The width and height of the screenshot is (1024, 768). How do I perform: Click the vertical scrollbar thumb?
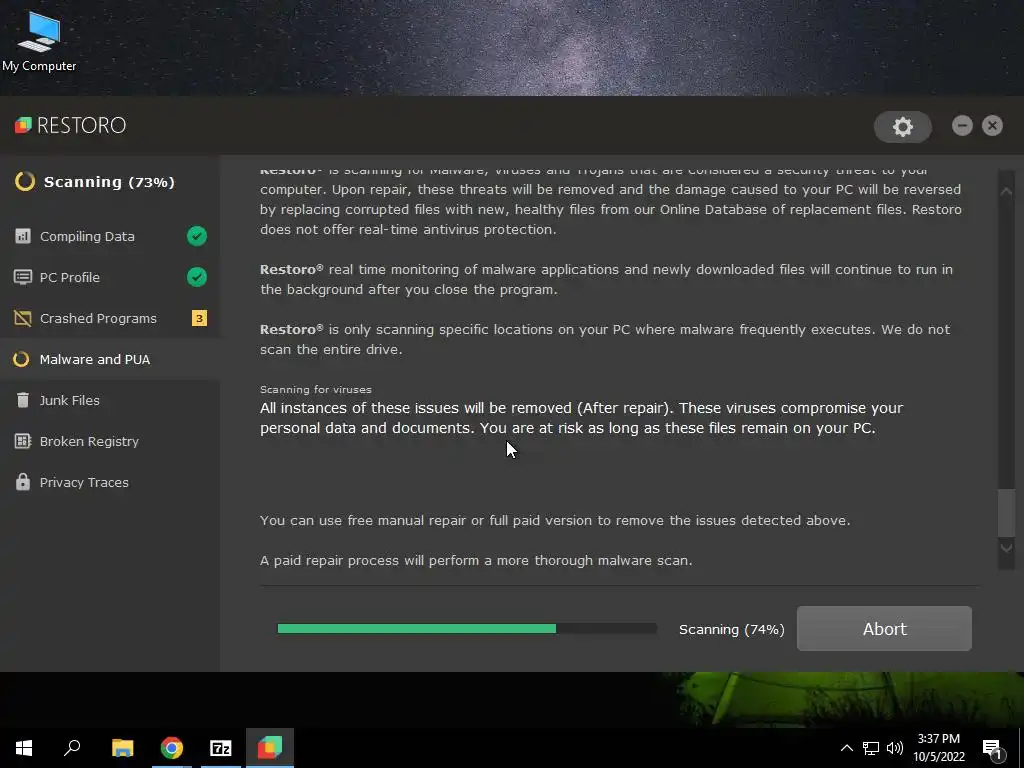coord(1006,511)
